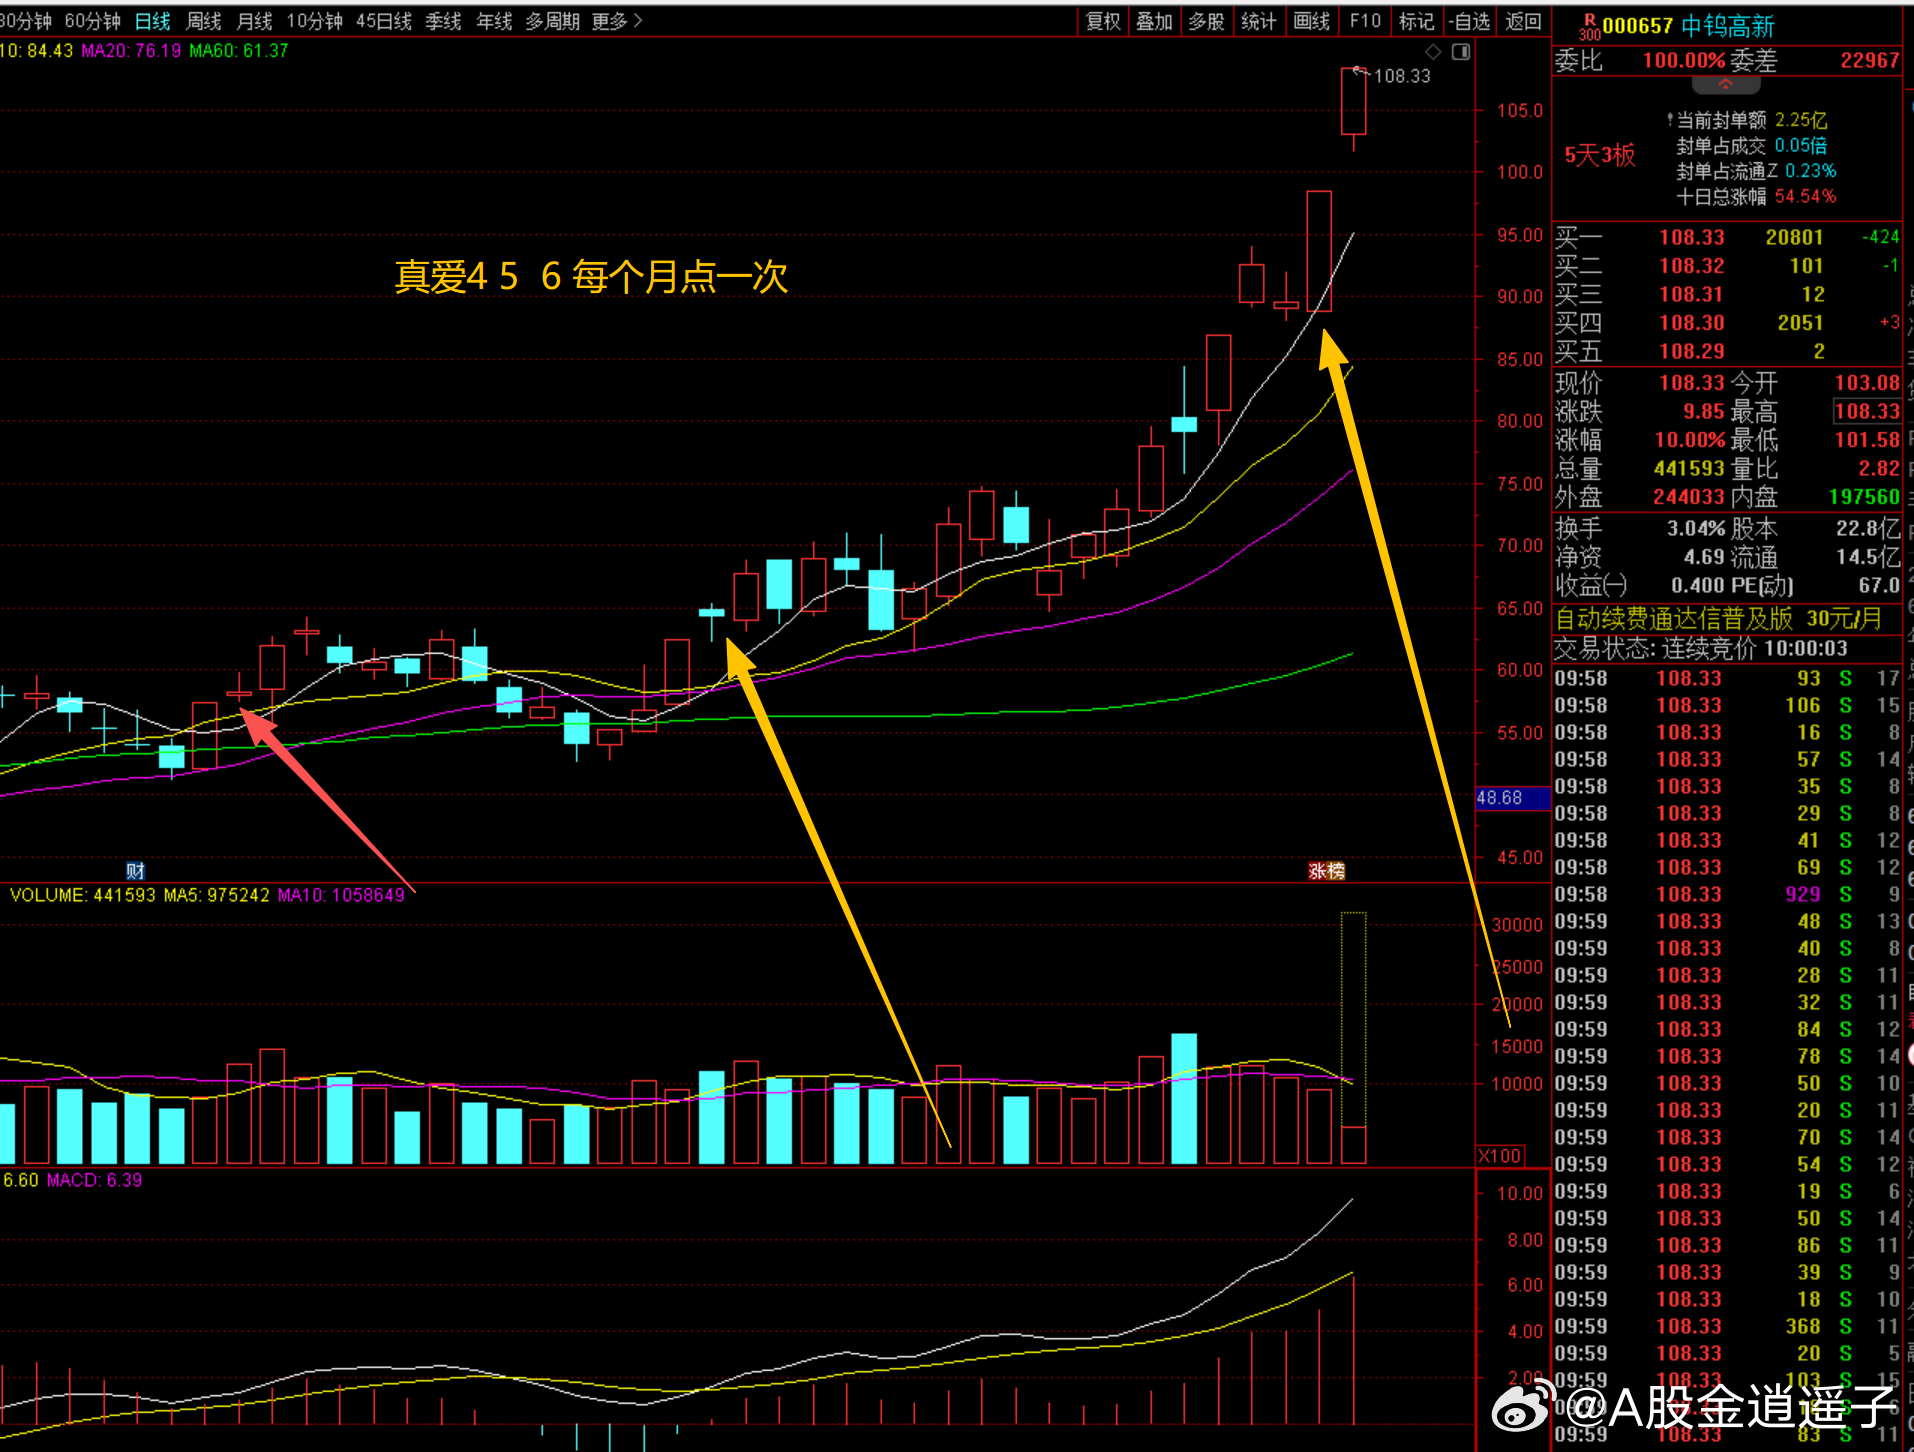
Task: Click the MA5: 975242 volume label
Action: tap(217, 895)
